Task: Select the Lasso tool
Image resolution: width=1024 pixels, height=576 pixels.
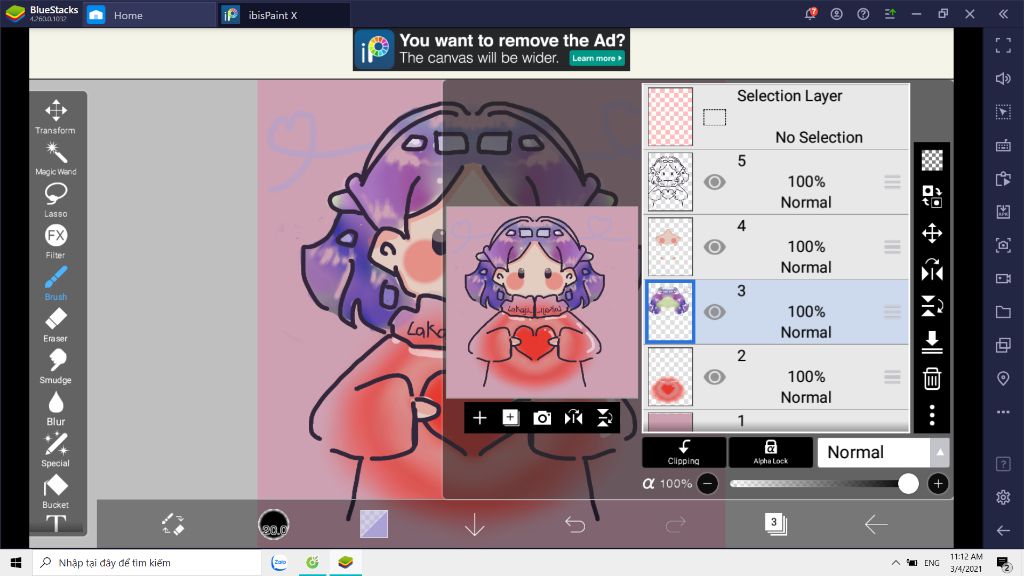Action: point(56,200)
